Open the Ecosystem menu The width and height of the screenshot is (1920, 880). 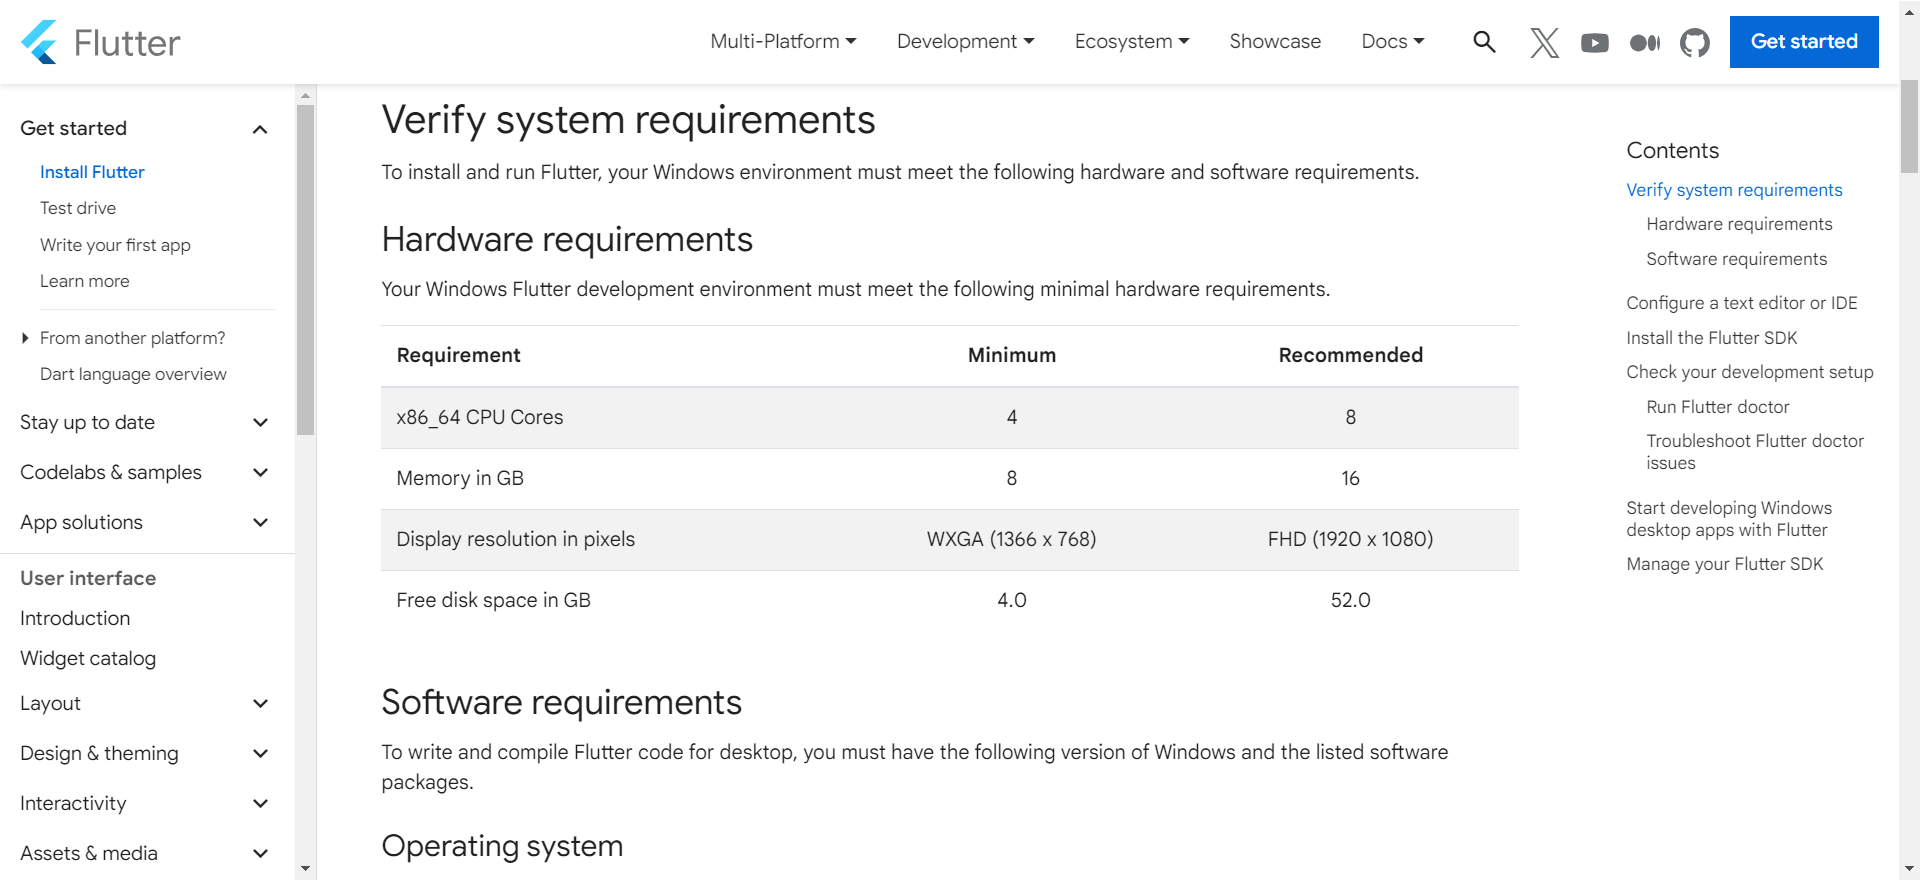(1131, 42)
